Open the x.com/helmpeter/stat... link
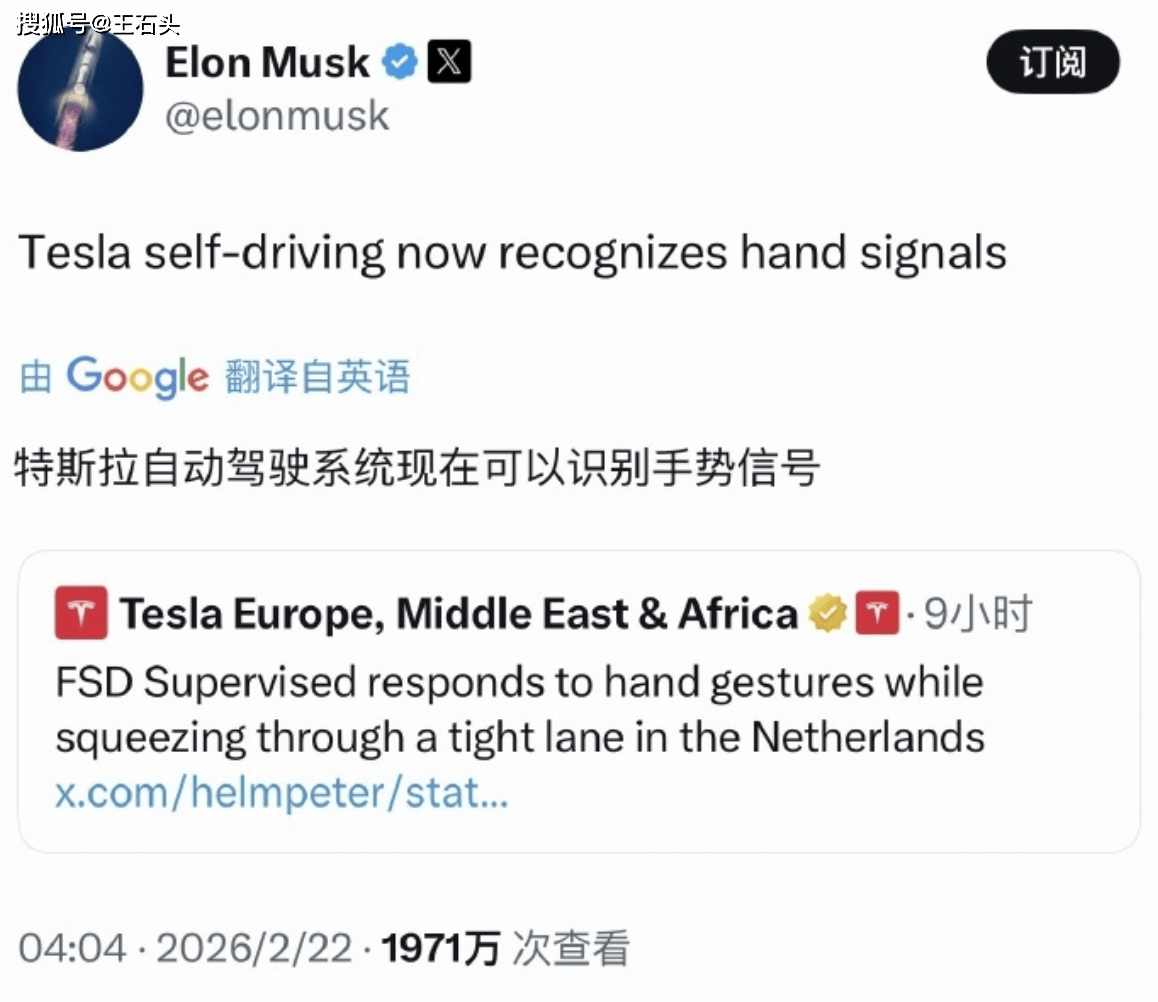 click(x=281, y=794)
